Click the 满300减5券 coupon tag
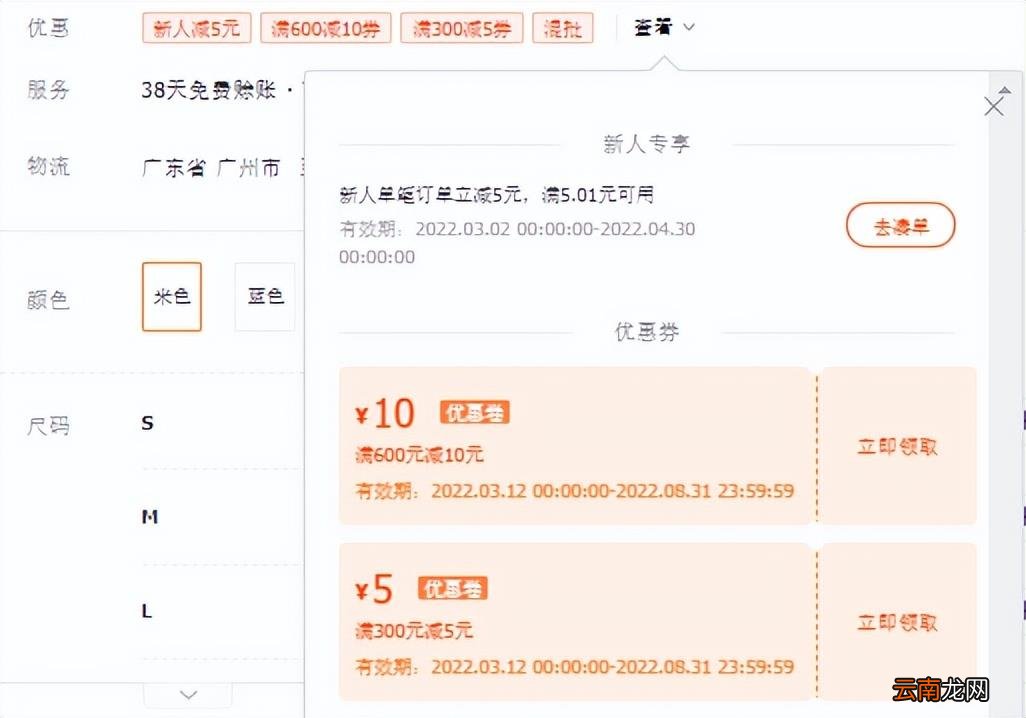 461,28
